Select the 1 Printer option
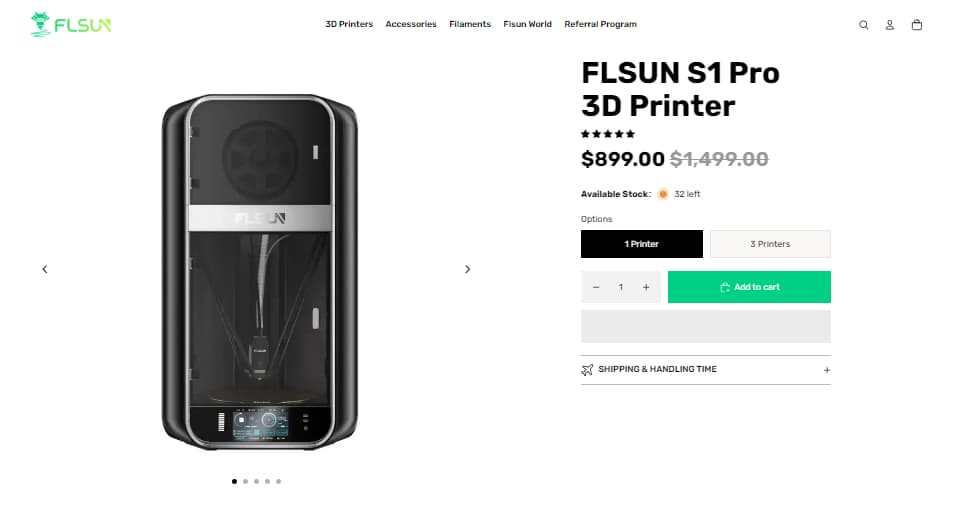This screenshot has height=506, width=971. (641, 244)
